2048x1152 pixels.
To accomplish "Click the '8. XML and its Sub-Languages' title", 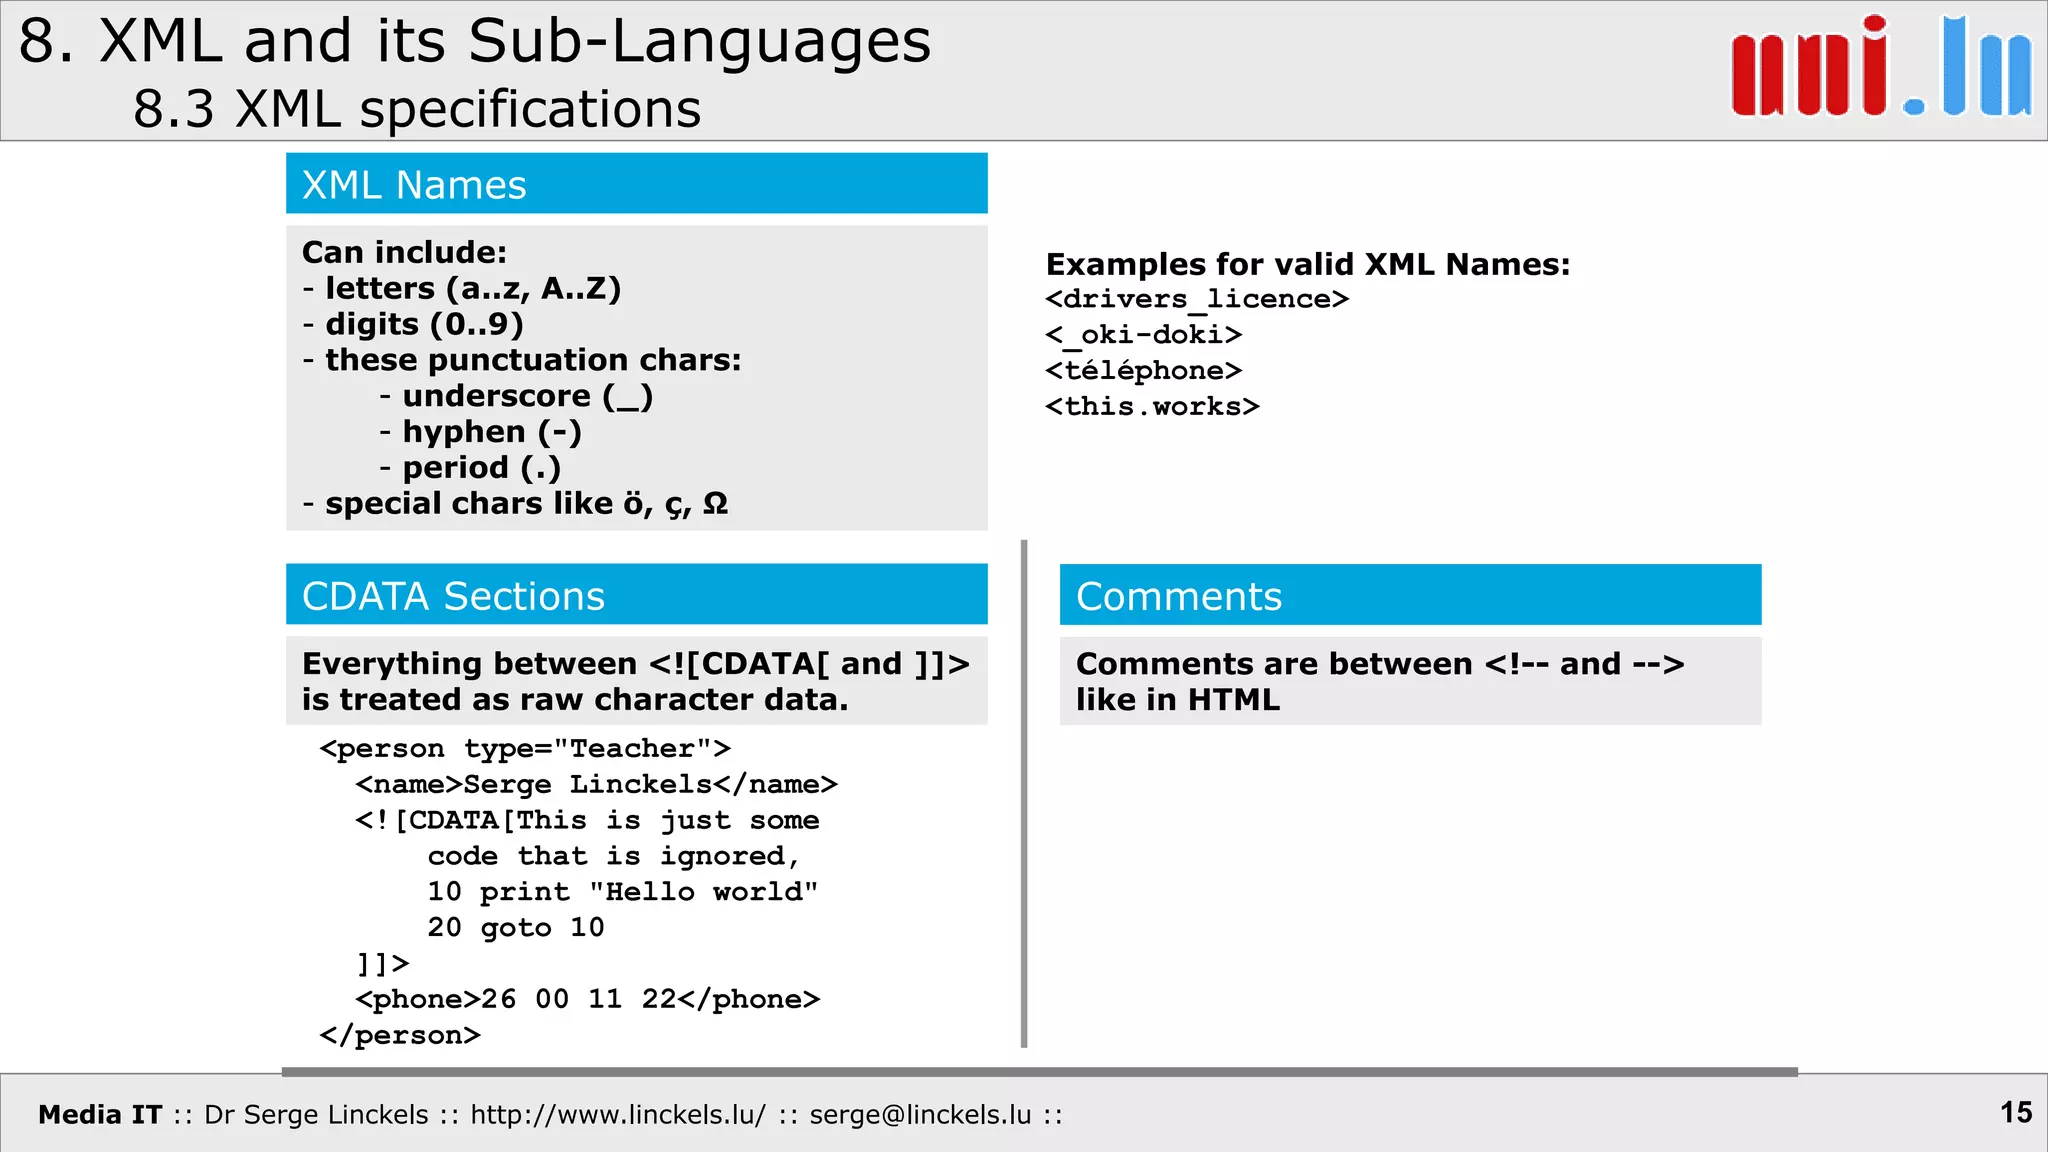I will click(x=475, y=42).
